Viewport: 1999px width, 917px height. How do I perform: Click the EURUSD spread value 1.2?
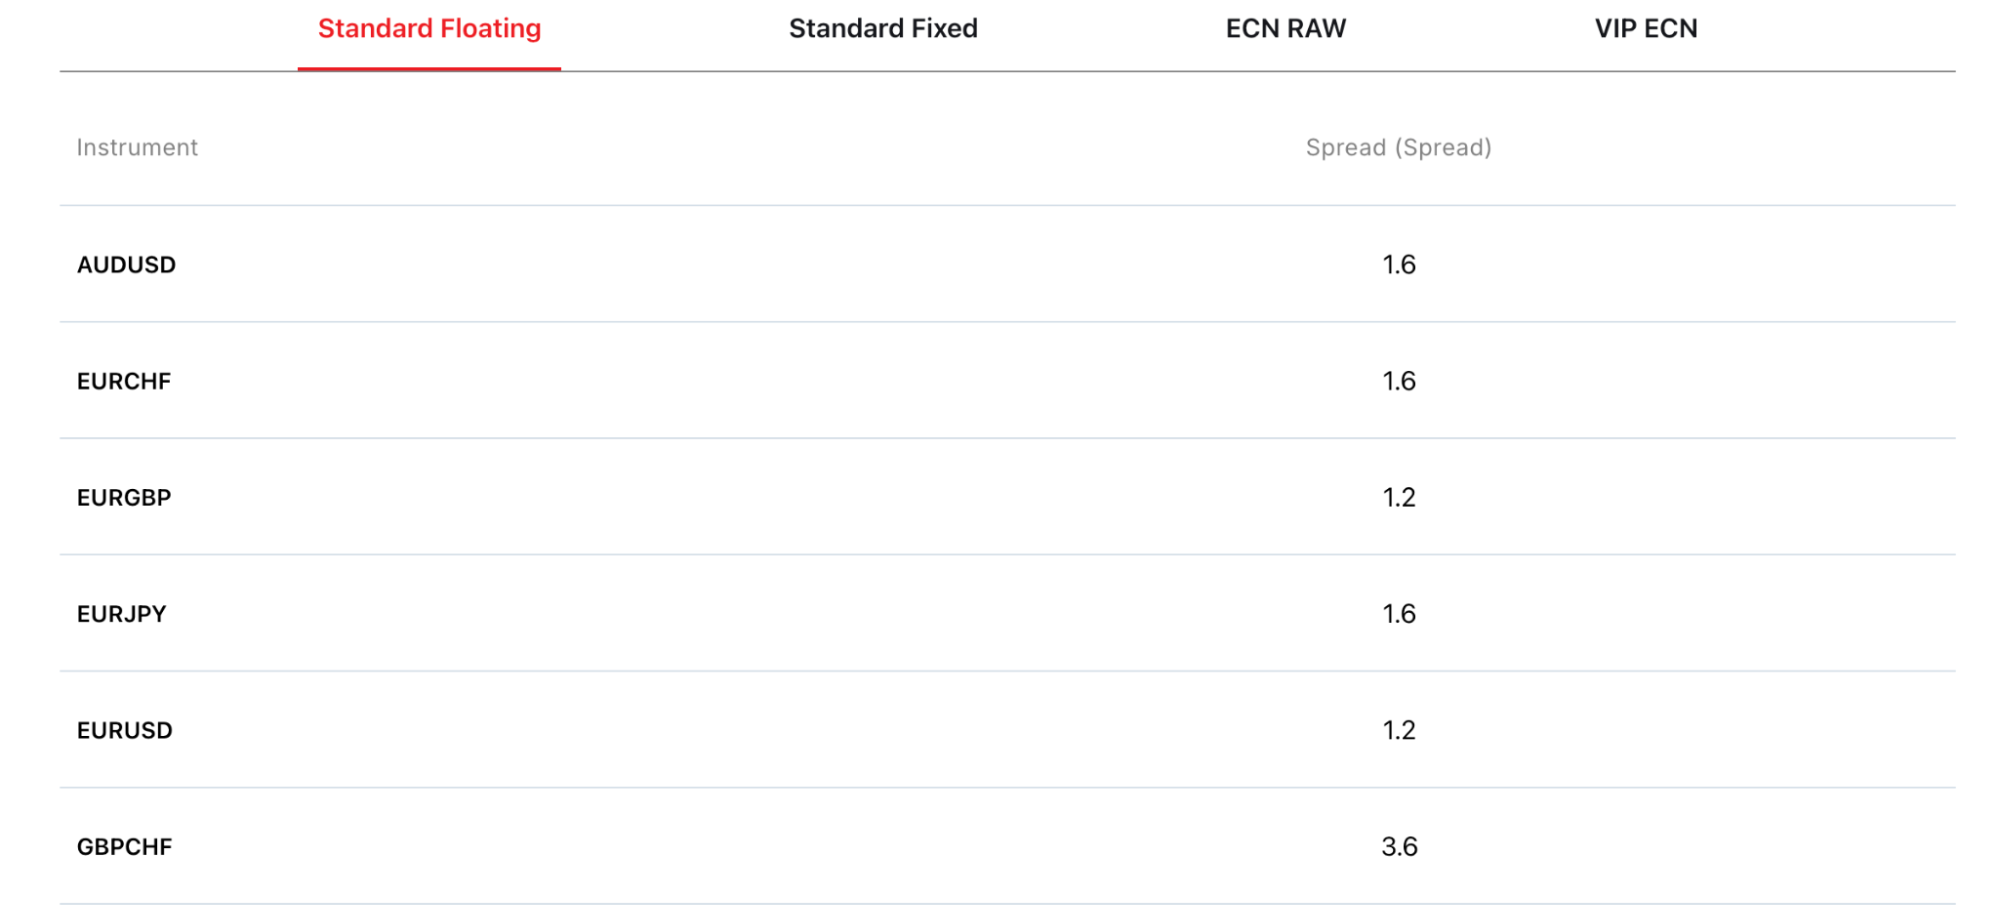1398,731
